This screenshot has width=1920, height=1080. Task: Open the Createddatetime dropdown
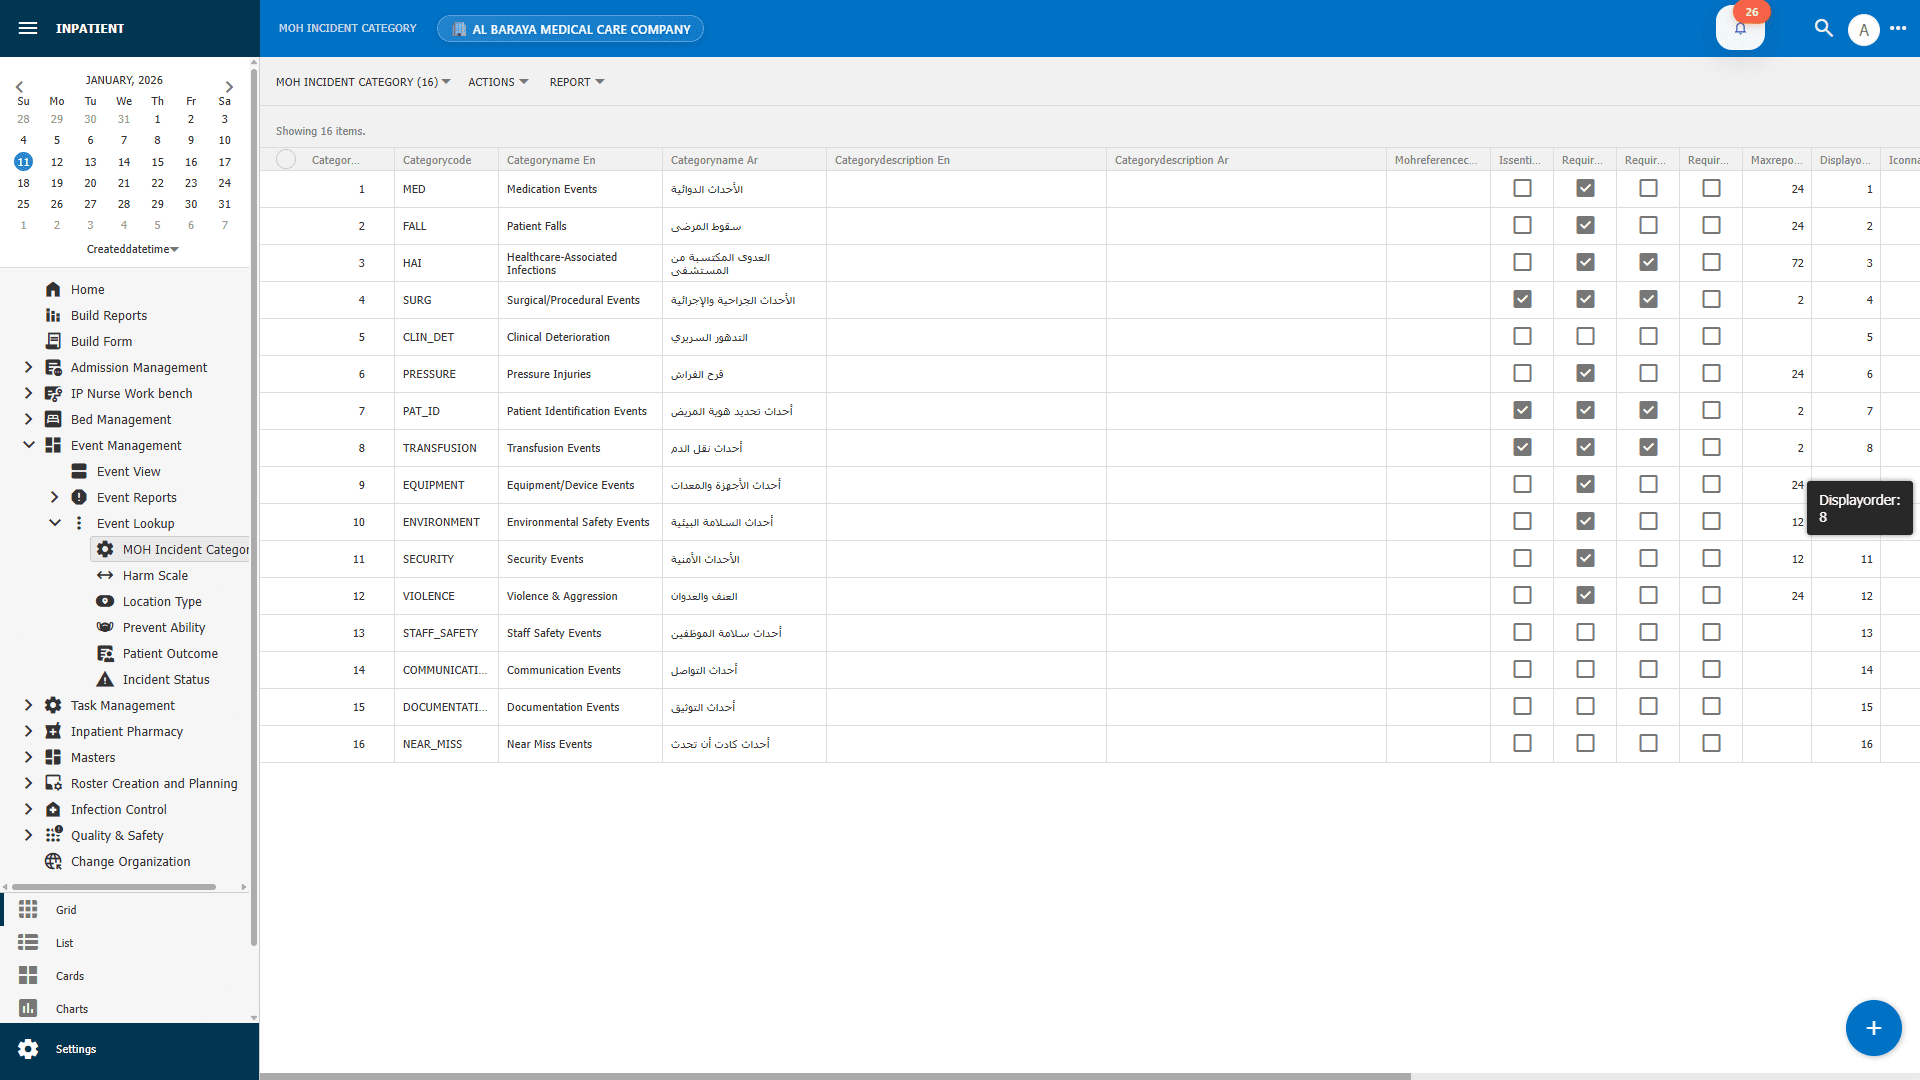(132, 249)
